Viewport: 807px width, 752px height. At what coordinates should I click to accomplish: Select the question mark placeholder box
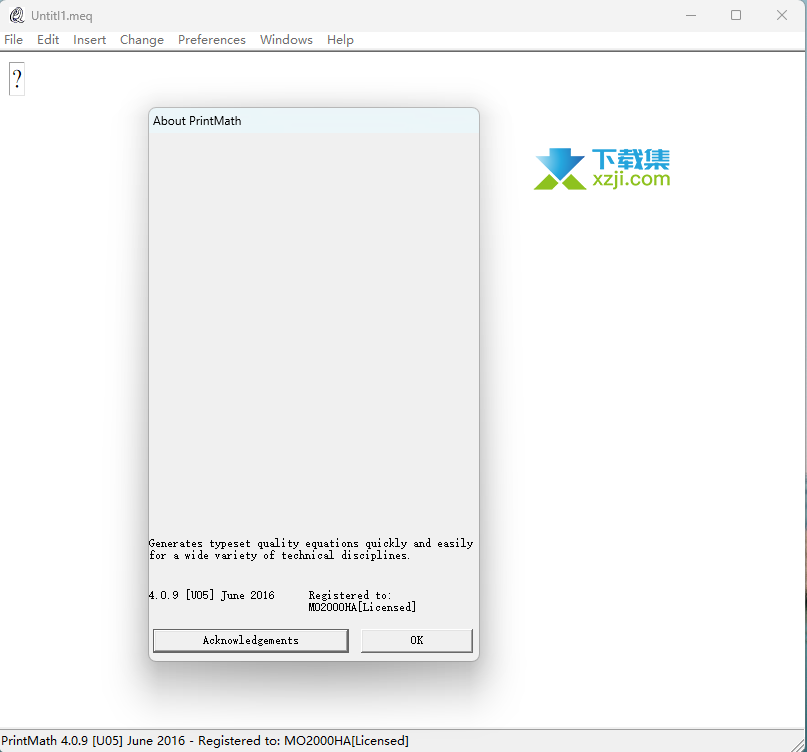pyautogui.click(x=17, y=79)
